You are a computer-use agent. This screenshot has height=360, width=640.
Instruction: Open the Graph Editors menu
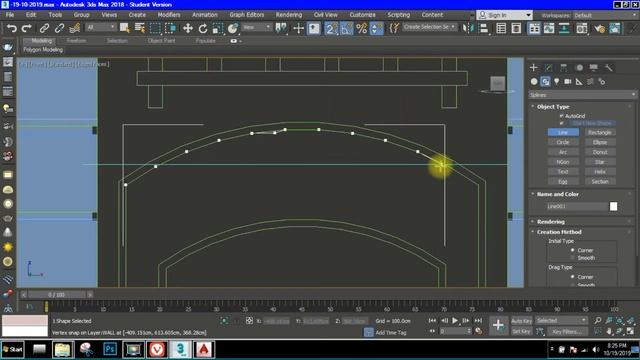pyautogui.click(x=247, y=15)
